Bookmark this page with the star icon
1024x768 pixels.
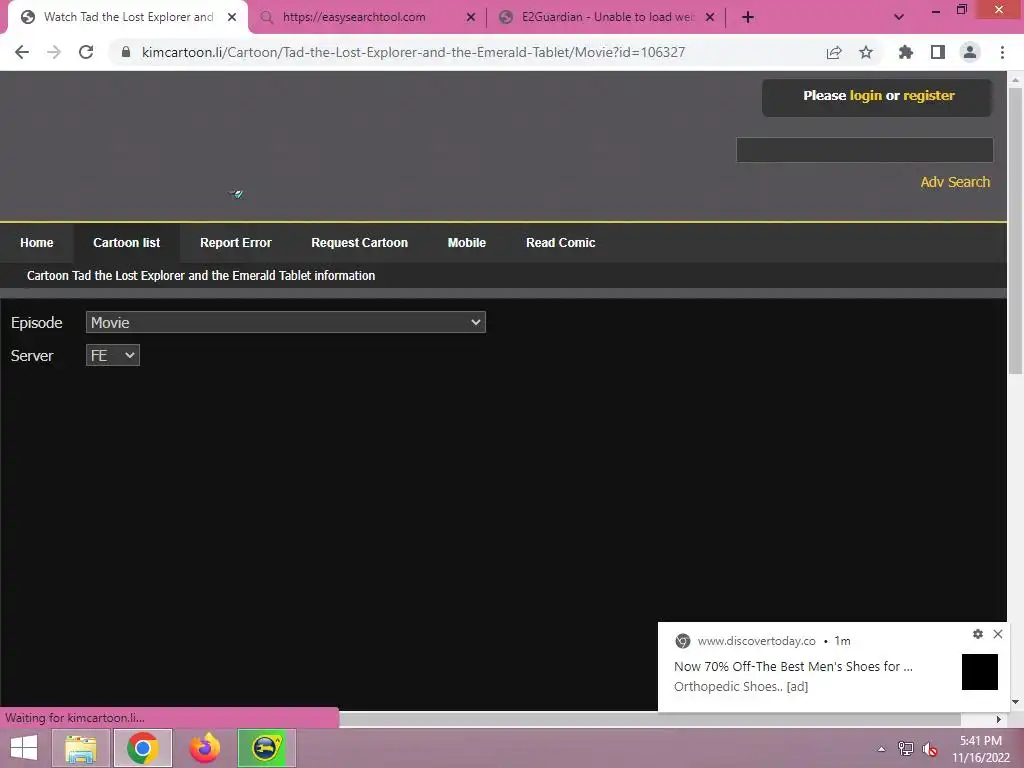[x=866, y=52]
